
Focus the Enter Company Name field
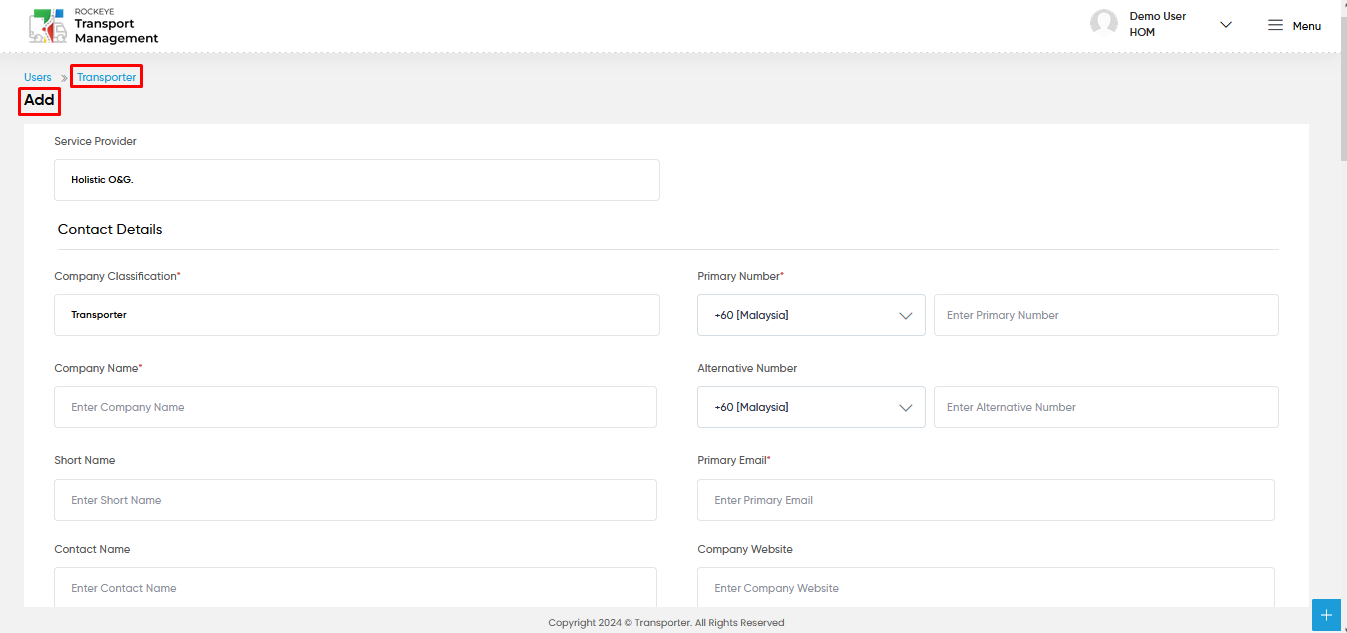355,407
